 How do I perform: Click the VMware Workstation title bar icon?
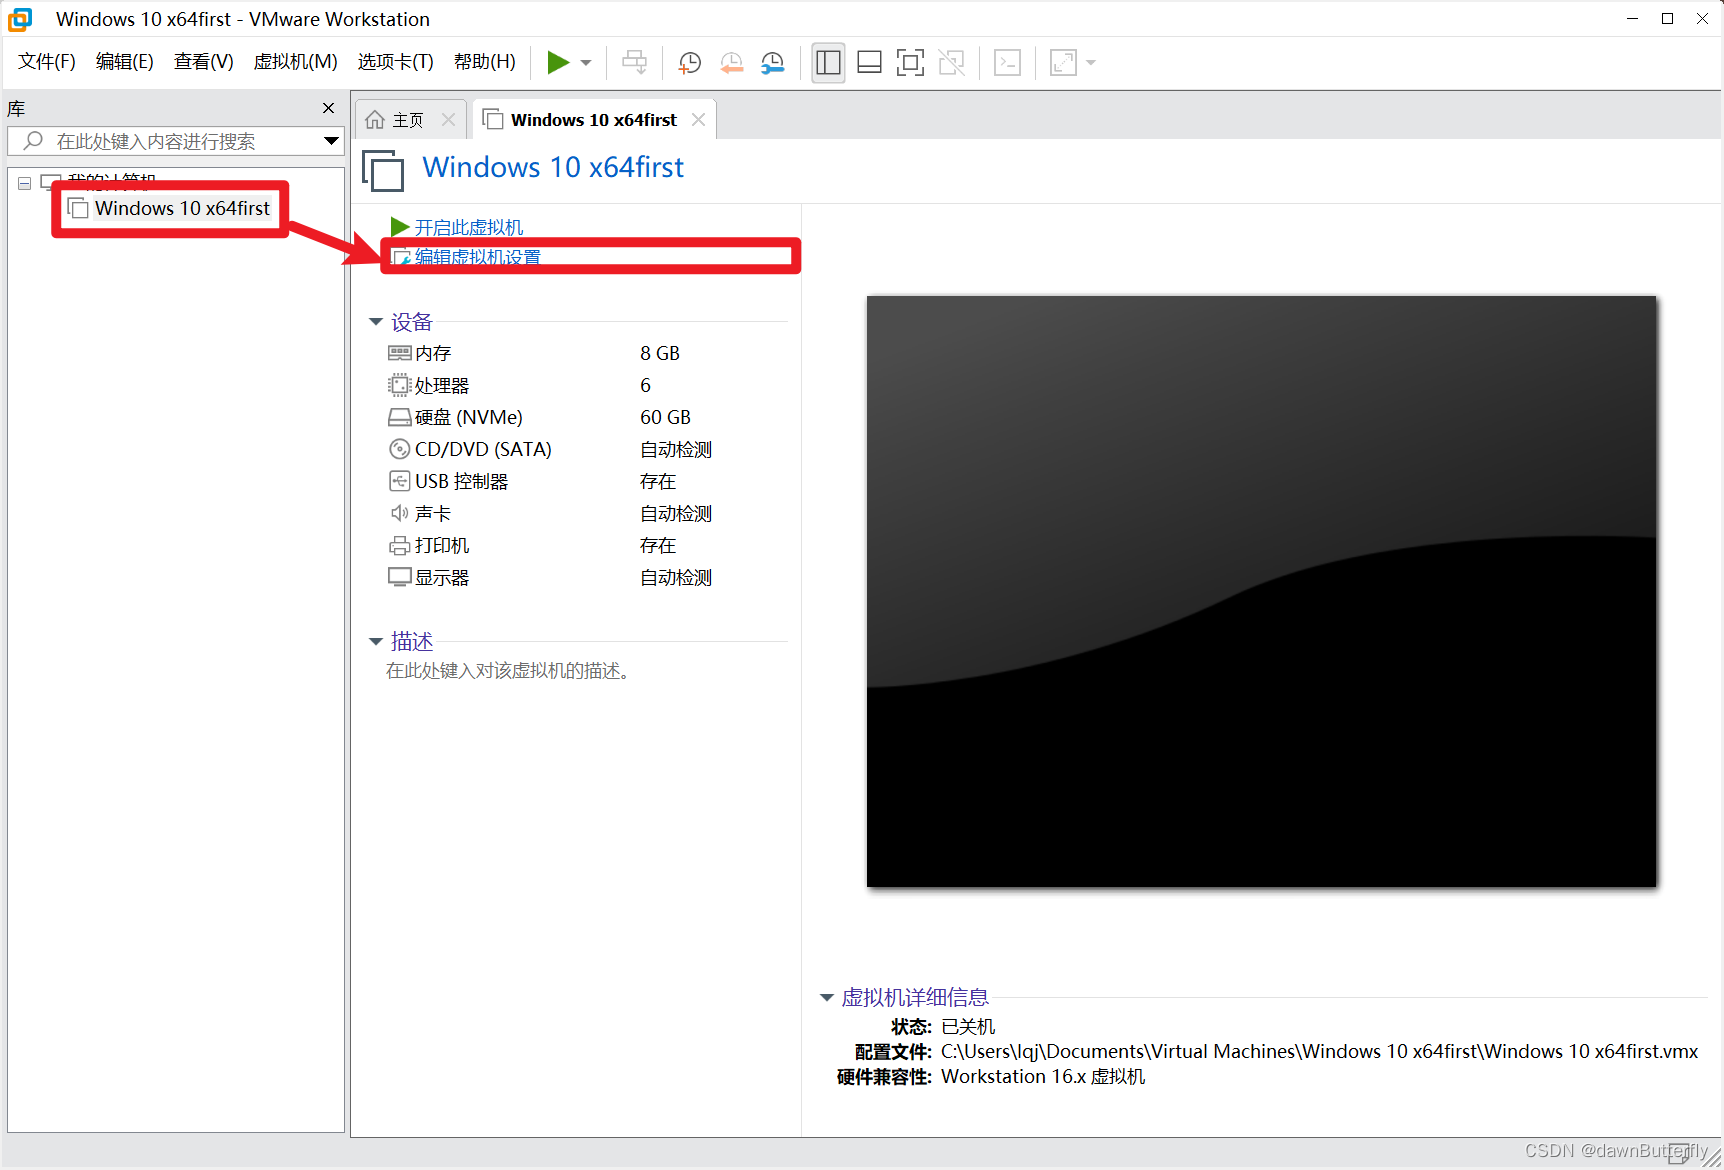(x=20, y=19)
